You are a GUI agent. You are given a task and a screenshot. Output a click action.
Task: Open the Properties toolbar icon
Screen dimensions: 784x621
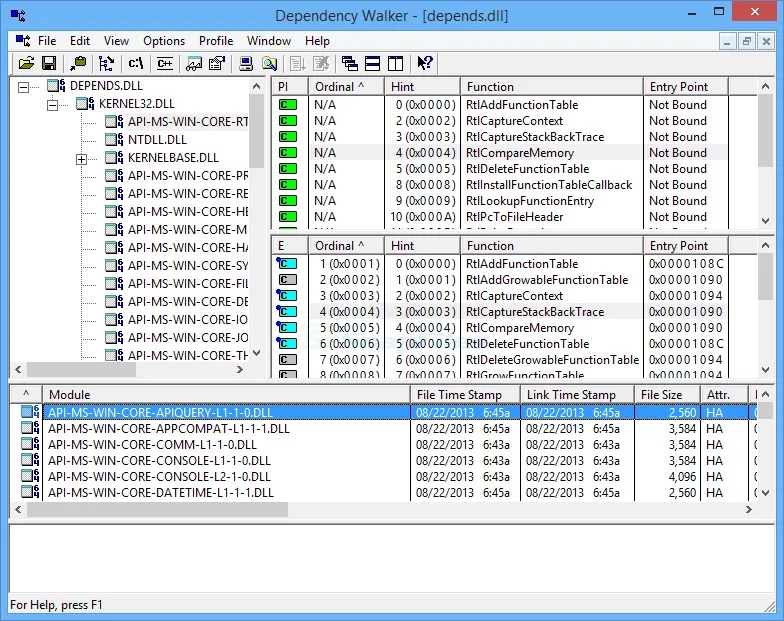click(217, 64)
